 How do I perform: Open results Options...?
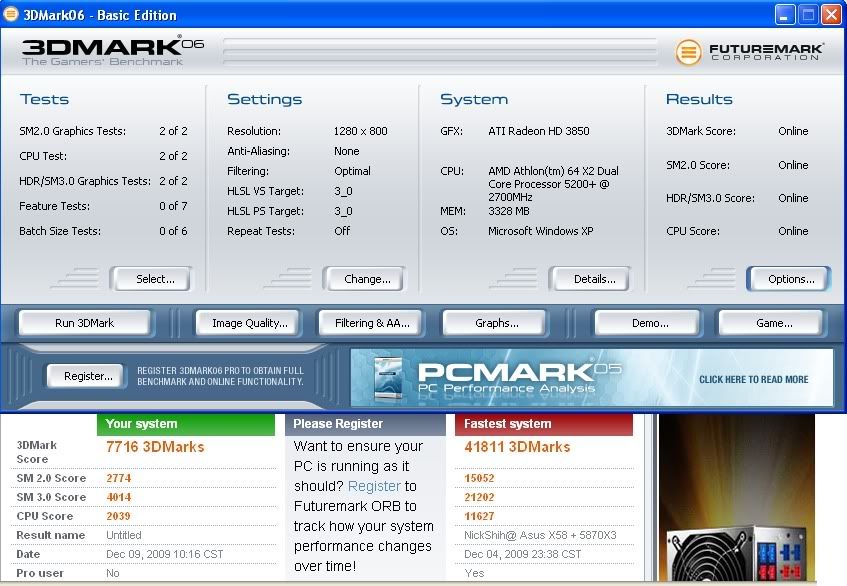(788, 279)
